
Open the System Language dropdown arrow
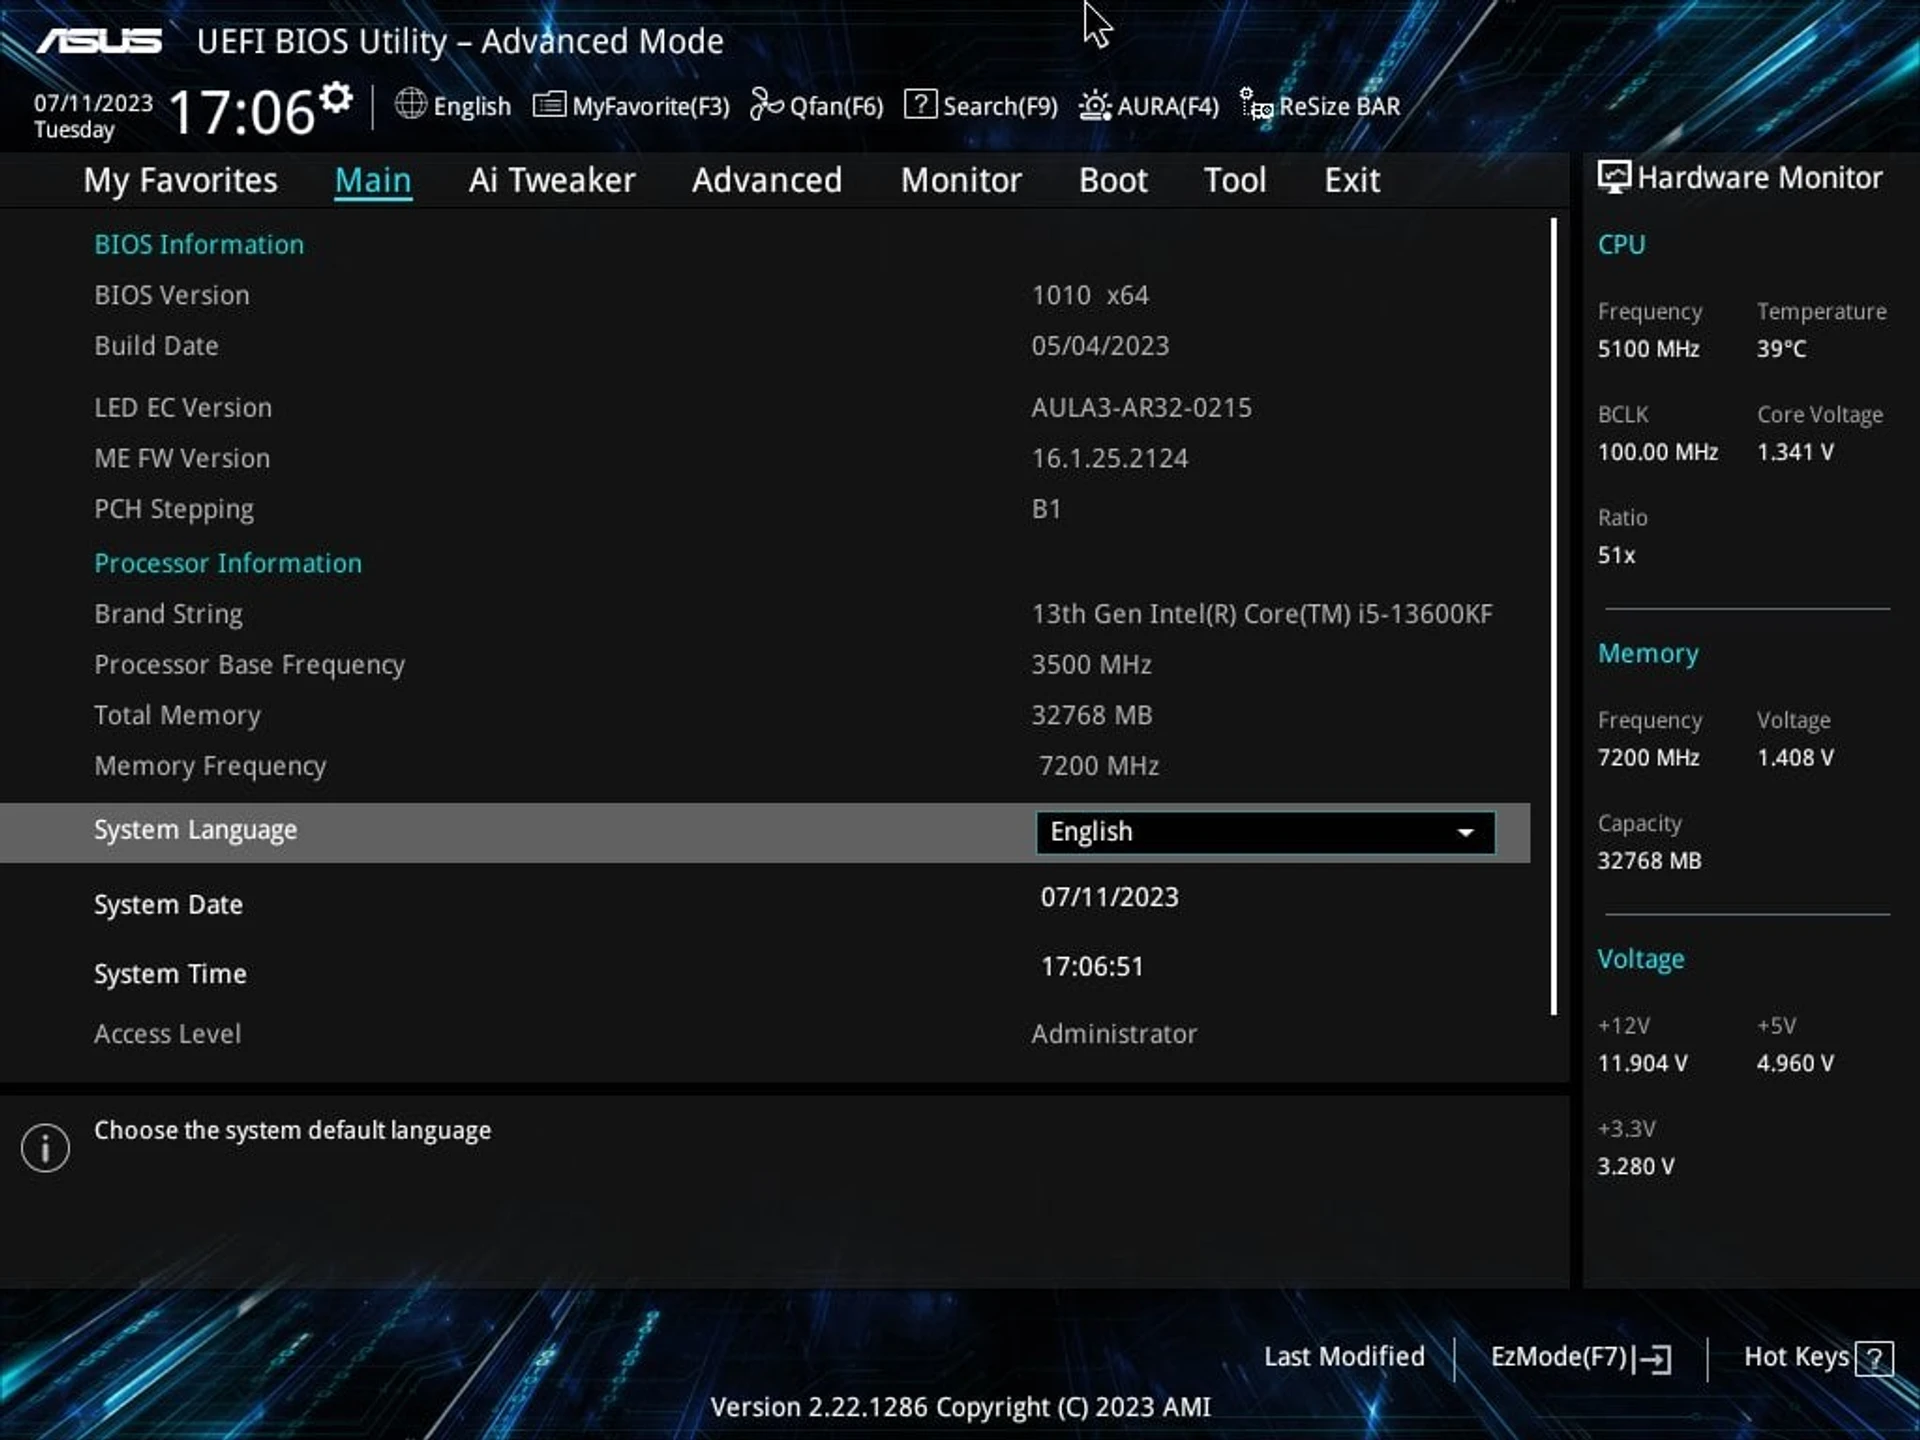[x=1466, y=833]
